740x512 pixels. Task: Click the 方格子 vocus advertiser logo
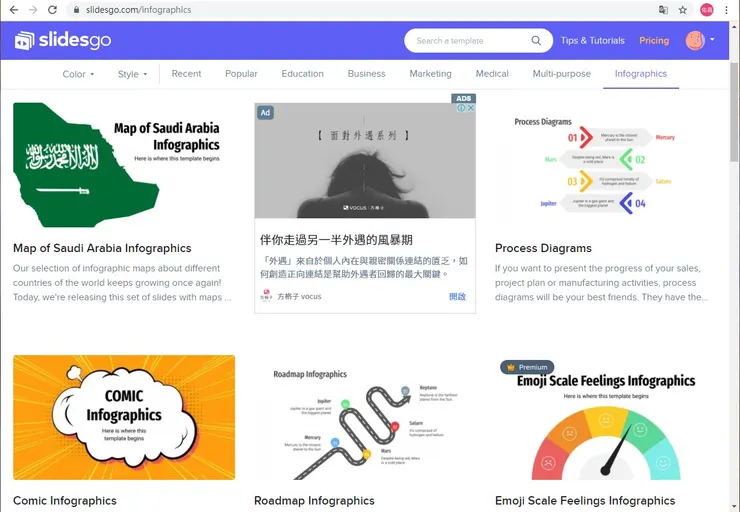[x=266, y=296]
